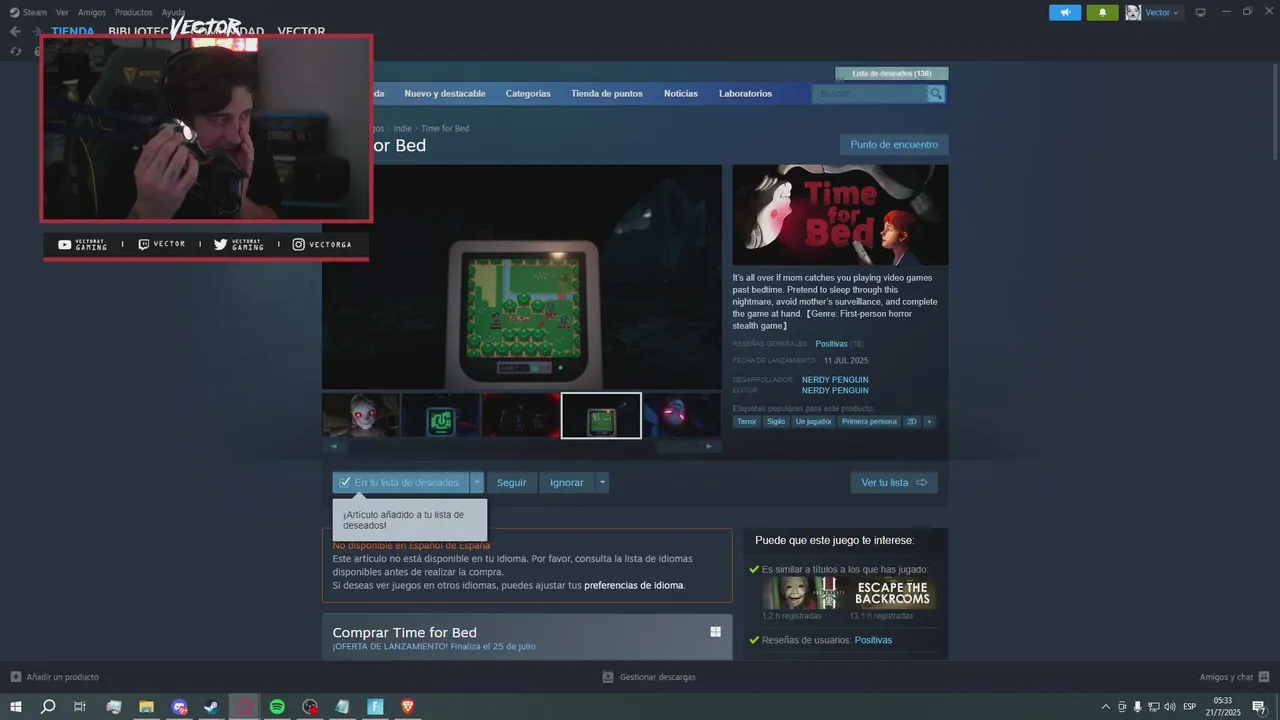1280x720 pixels.
Task: Open the NERDY PENGUIN developer link
Action: pyautogui.click(x=835, y=380)
